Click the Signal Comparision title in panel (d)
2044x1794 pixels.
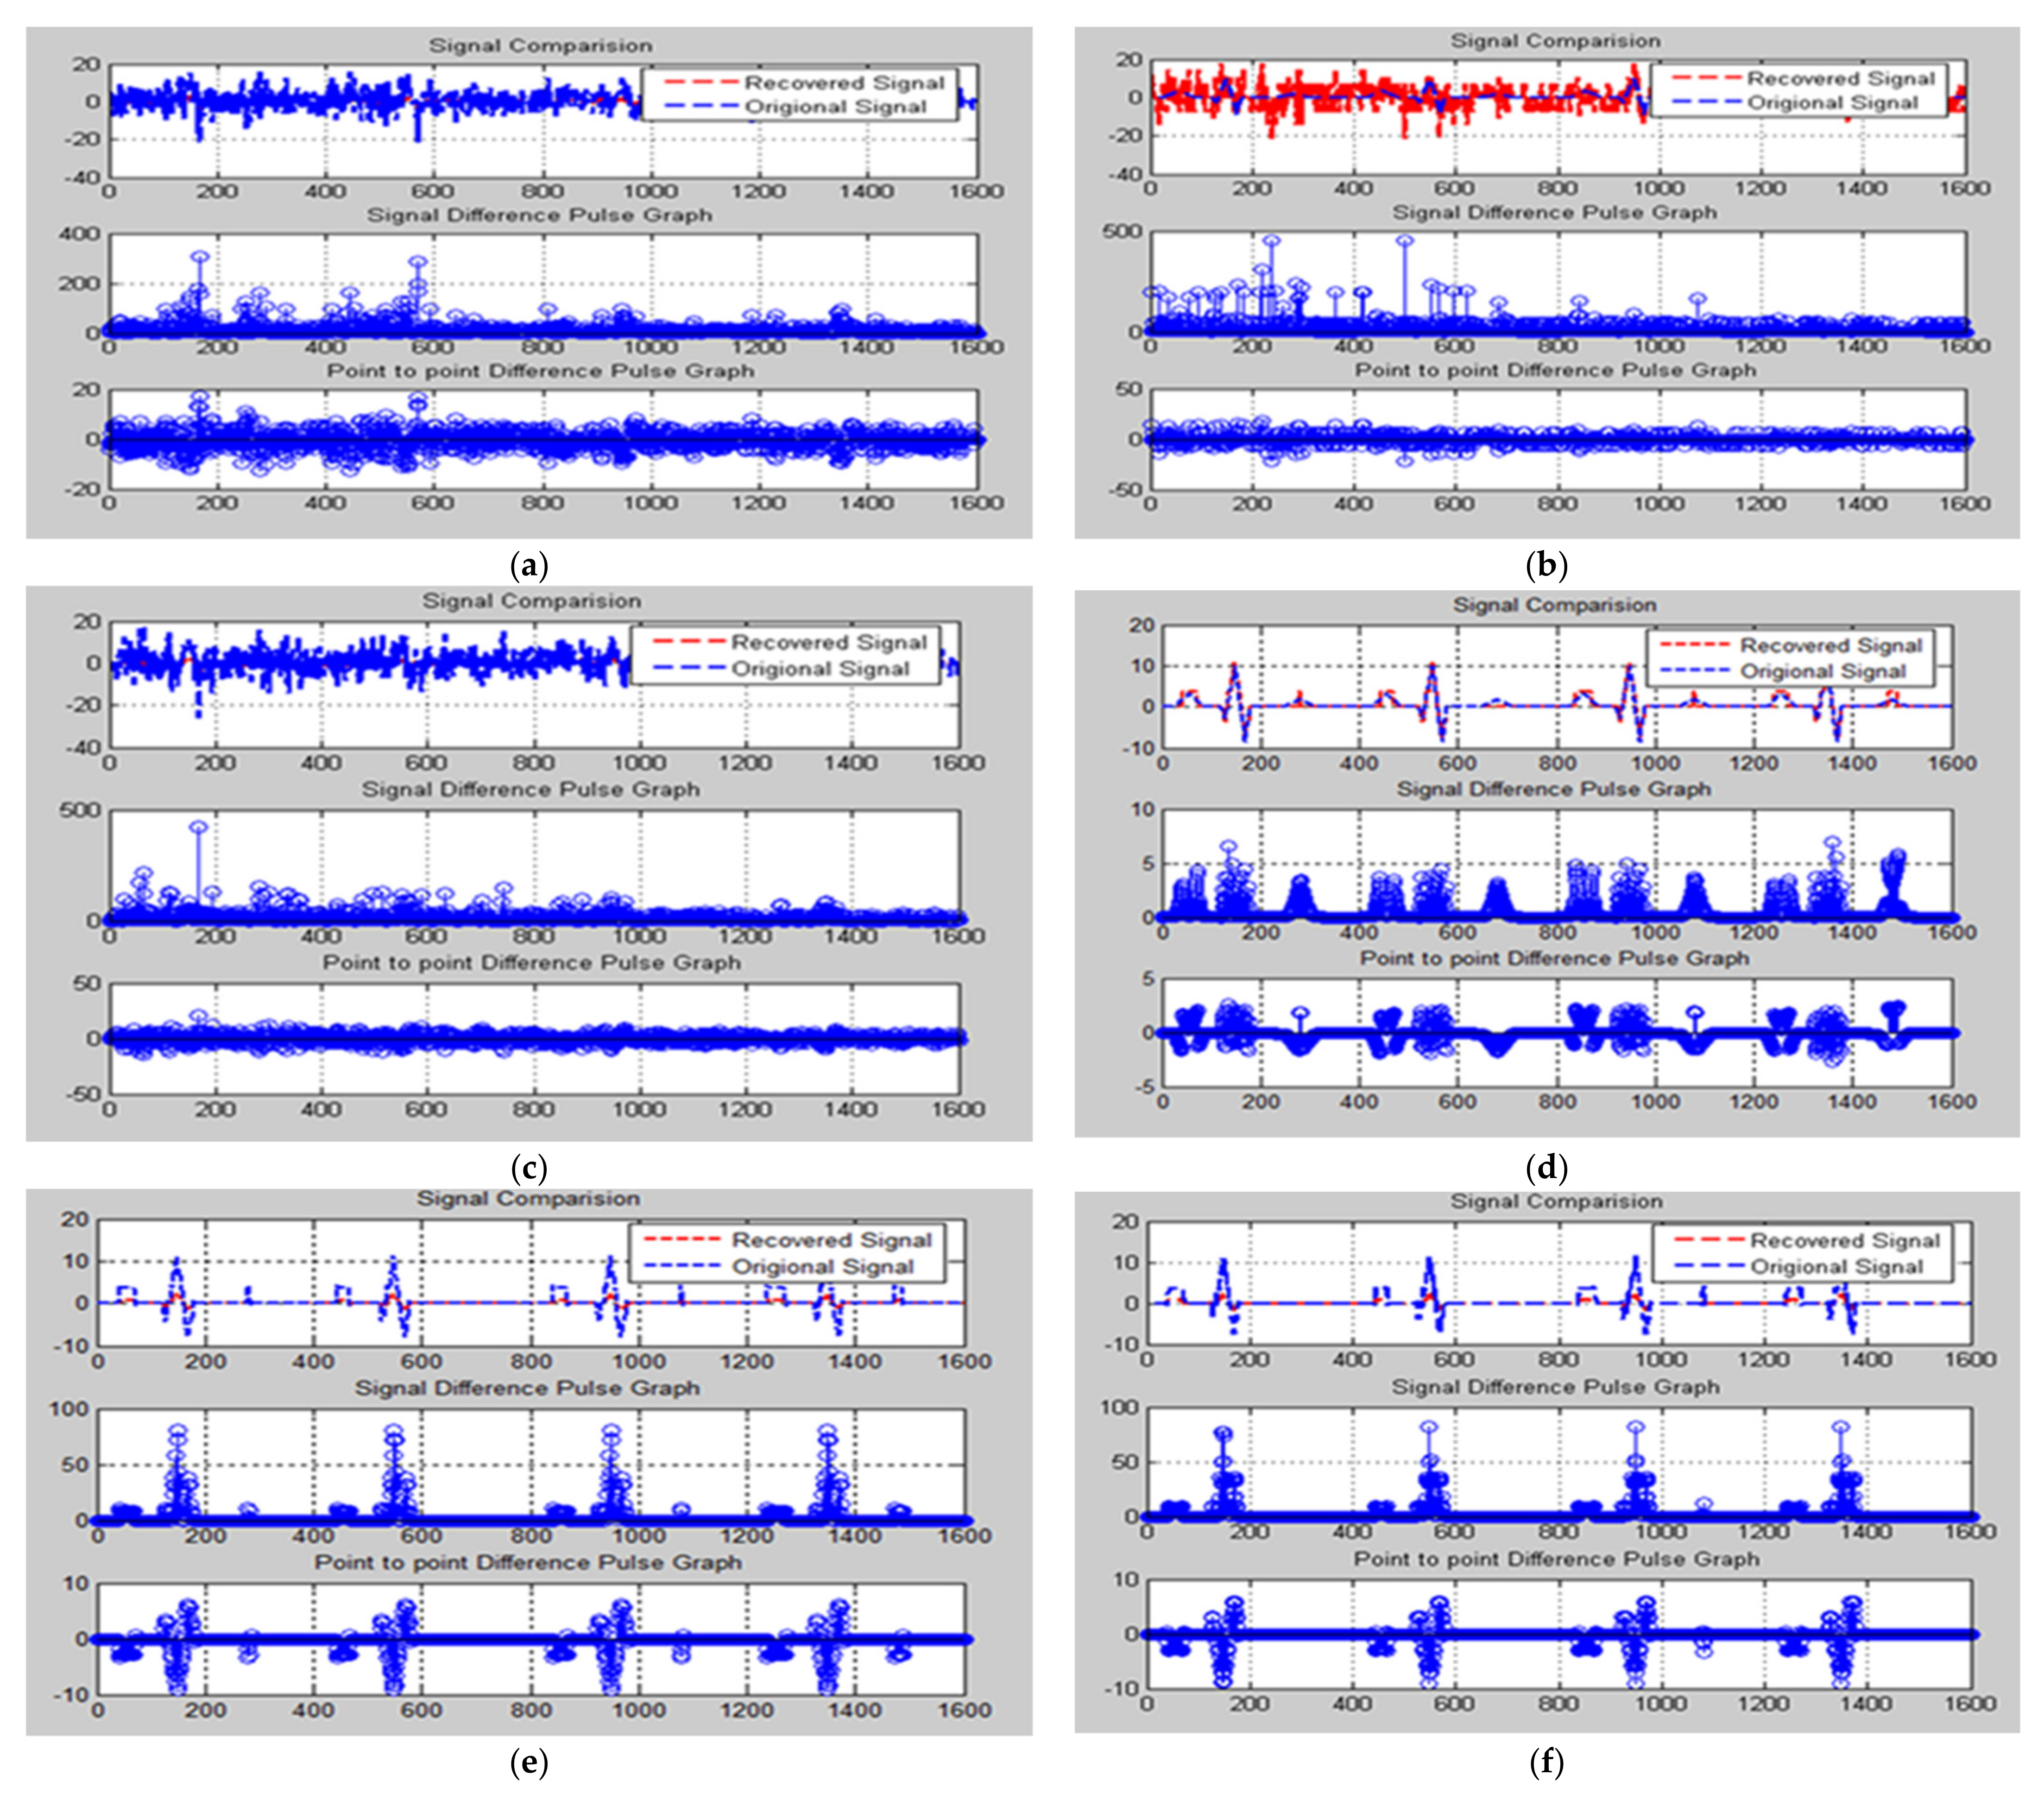click(x=1554, y=605)
